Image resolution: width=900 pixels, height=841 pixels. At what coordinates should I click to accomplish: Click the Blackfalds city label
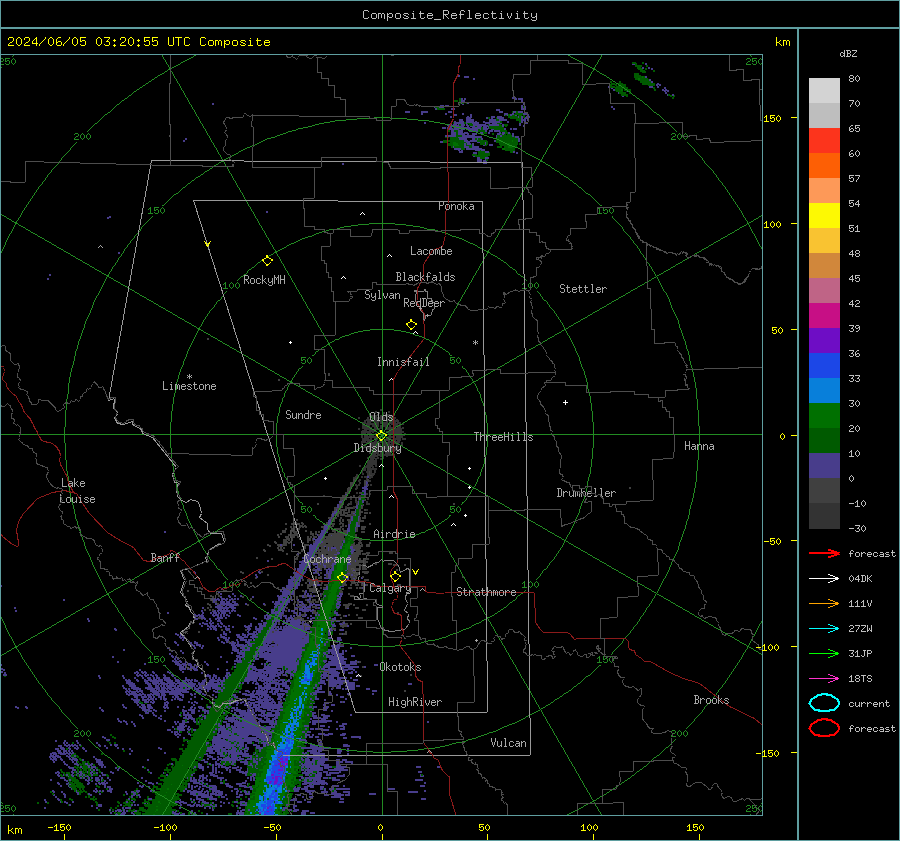(425, 277)
